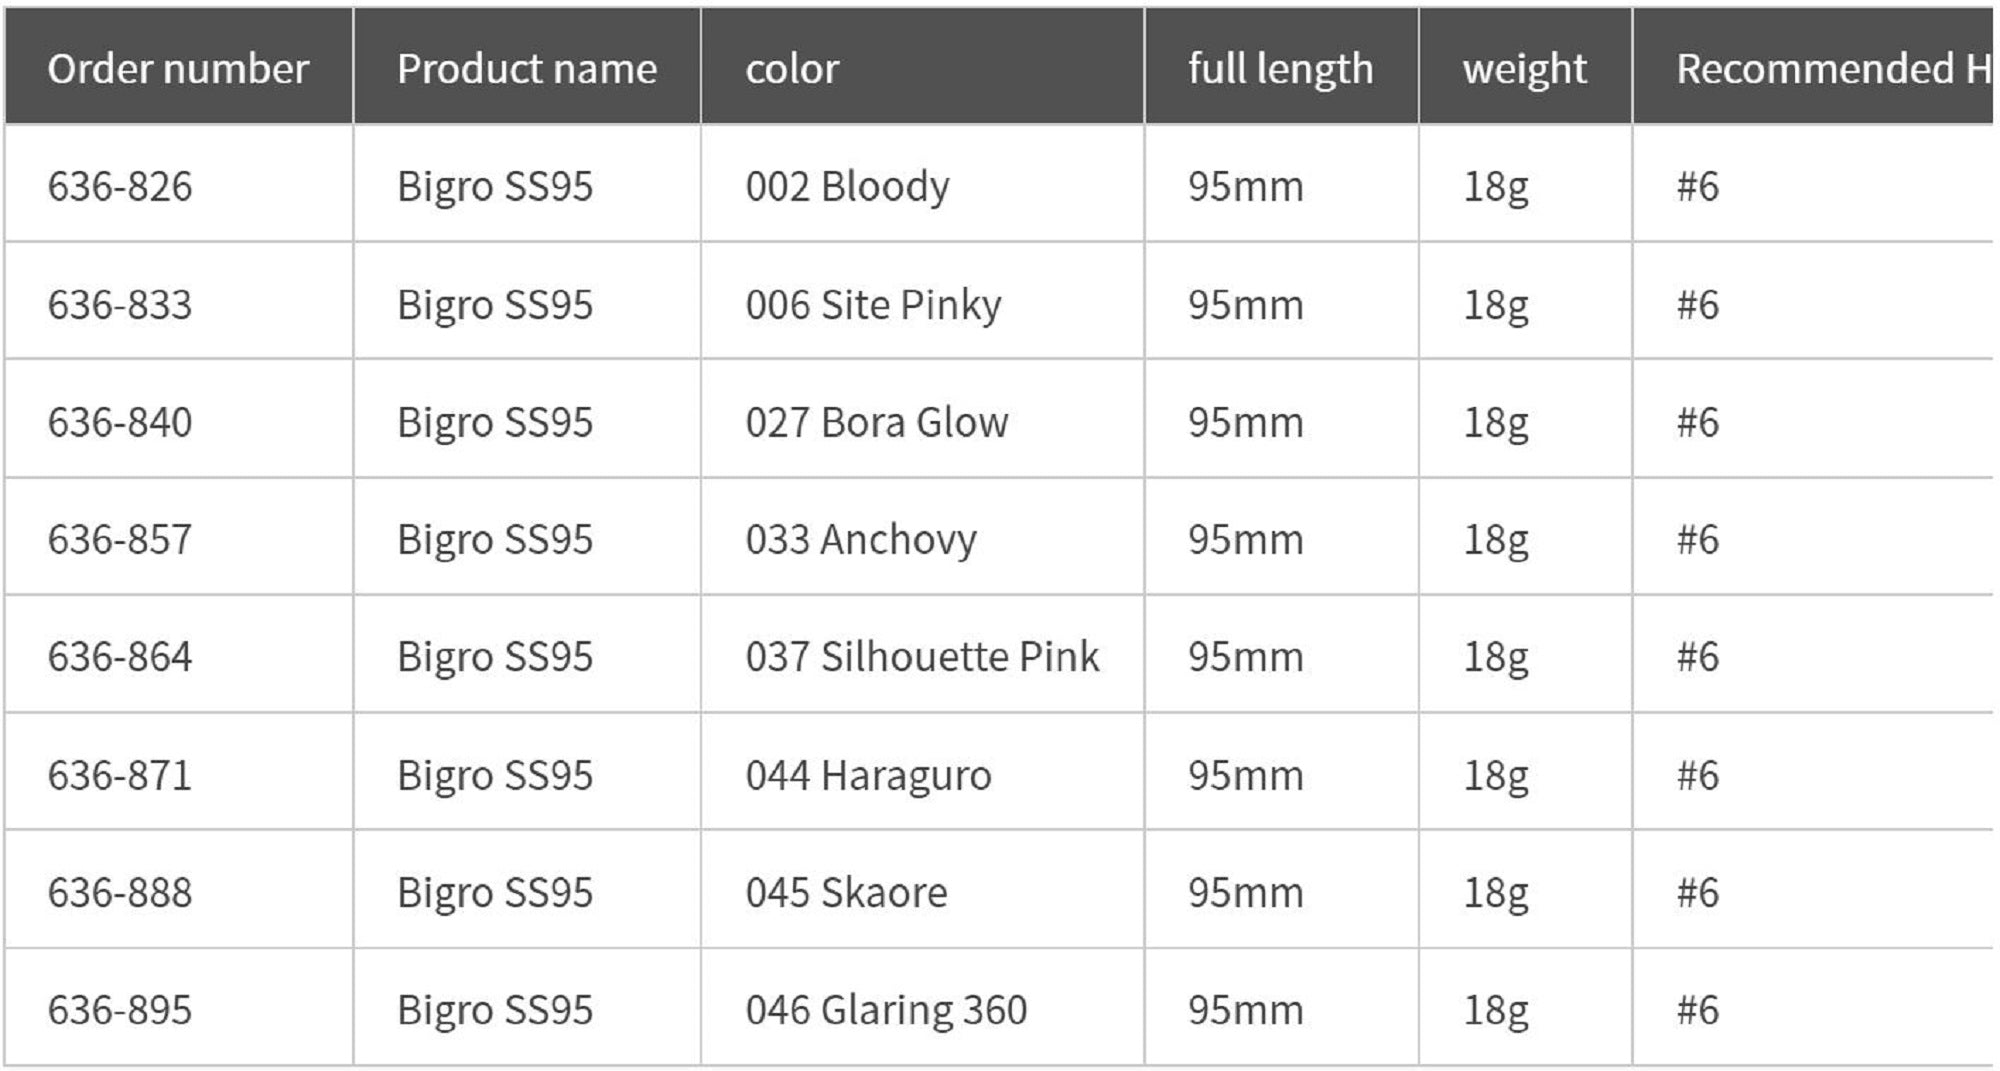2000x1071 pixels.
Task: Click order number 636-840 cell
Action: (x=120, y=422)
